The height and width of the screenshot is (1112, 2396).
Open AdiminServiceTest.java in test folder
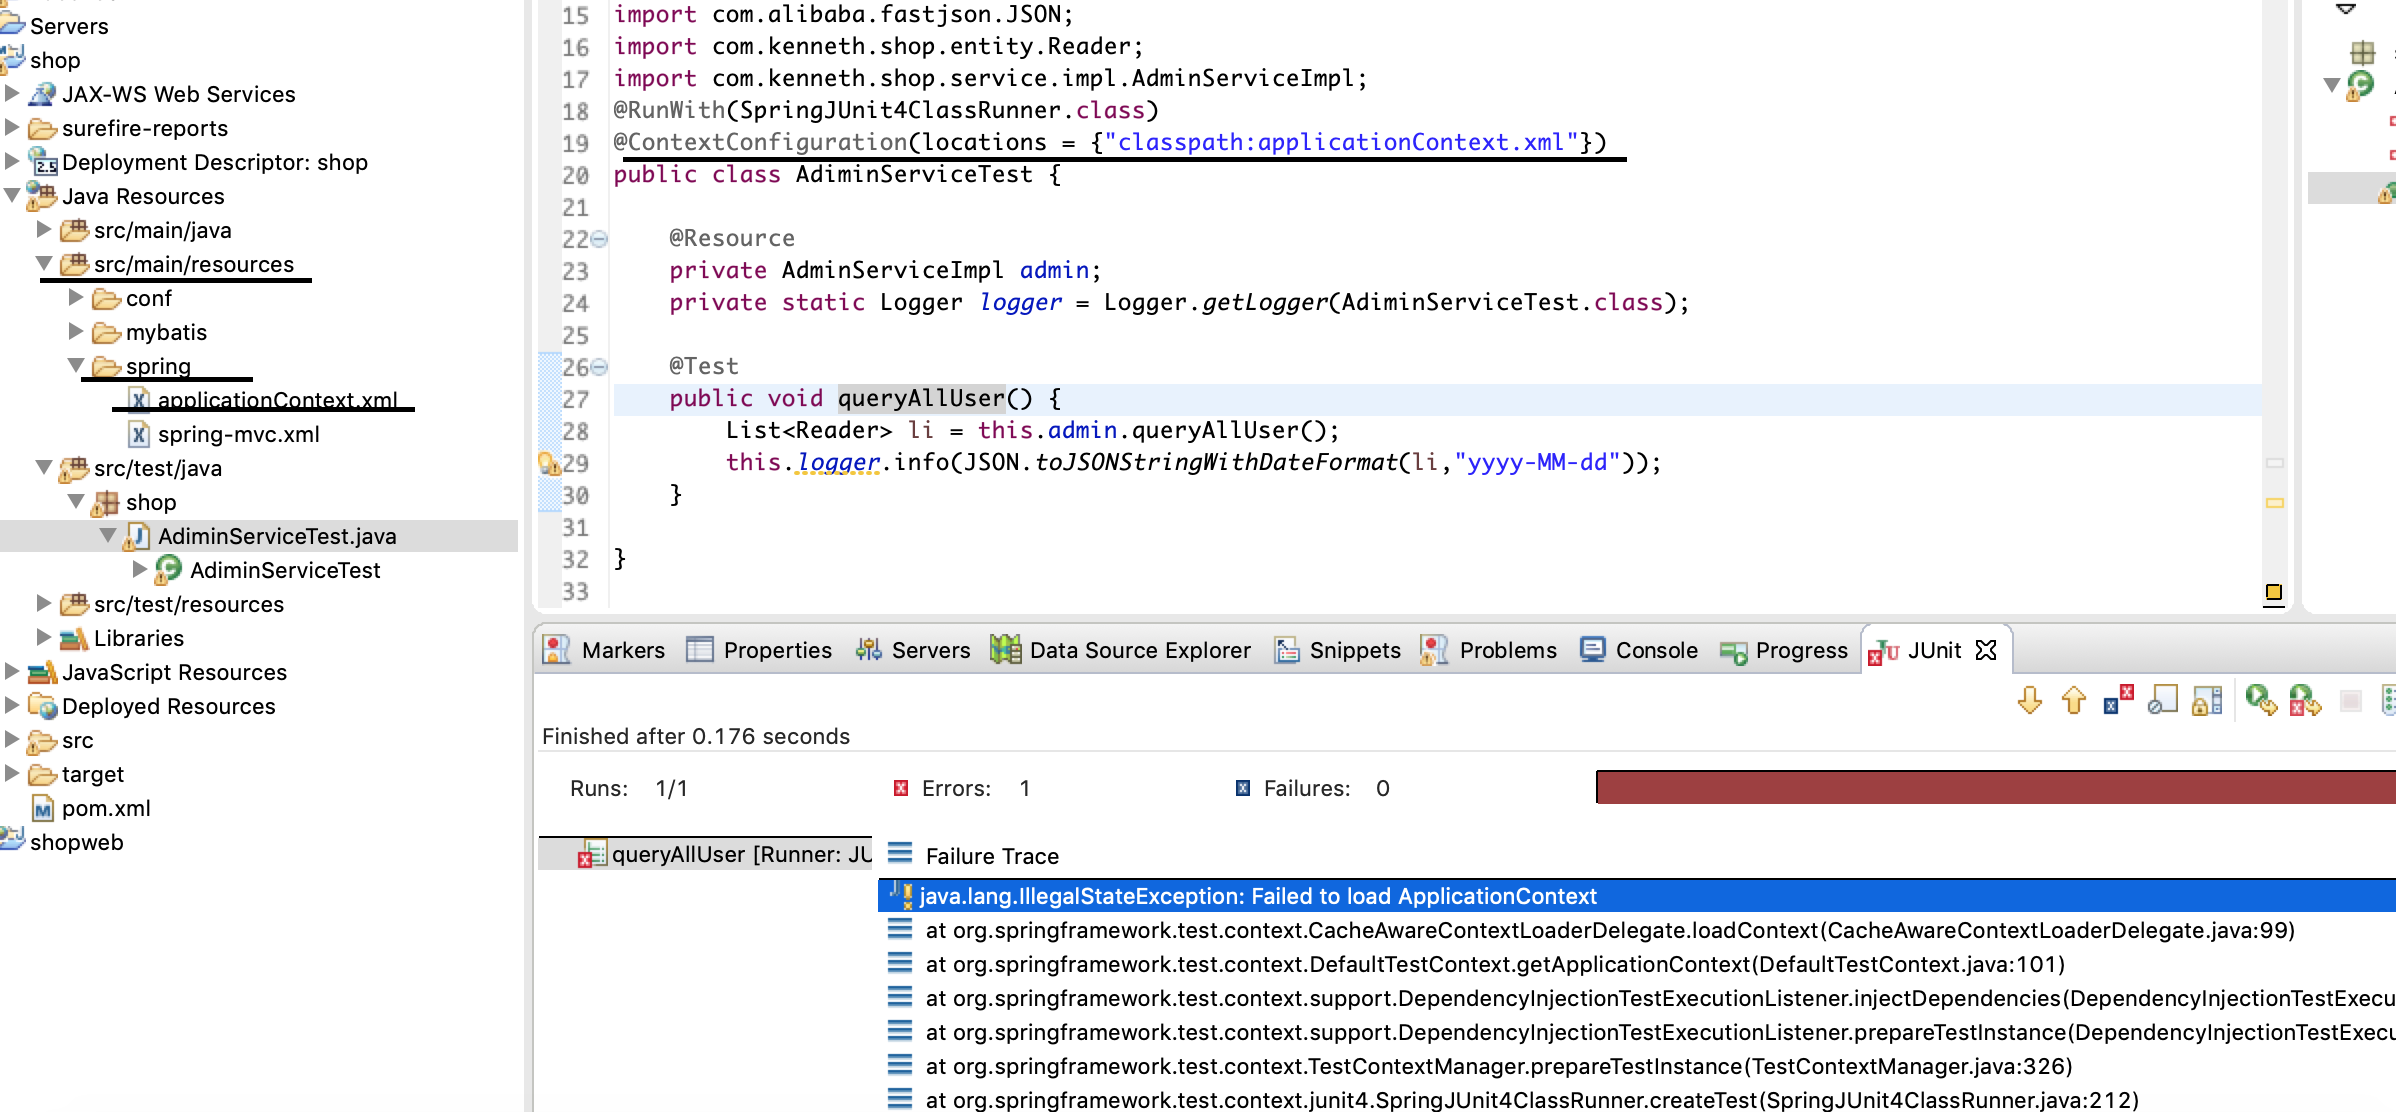tap(277, 536)
